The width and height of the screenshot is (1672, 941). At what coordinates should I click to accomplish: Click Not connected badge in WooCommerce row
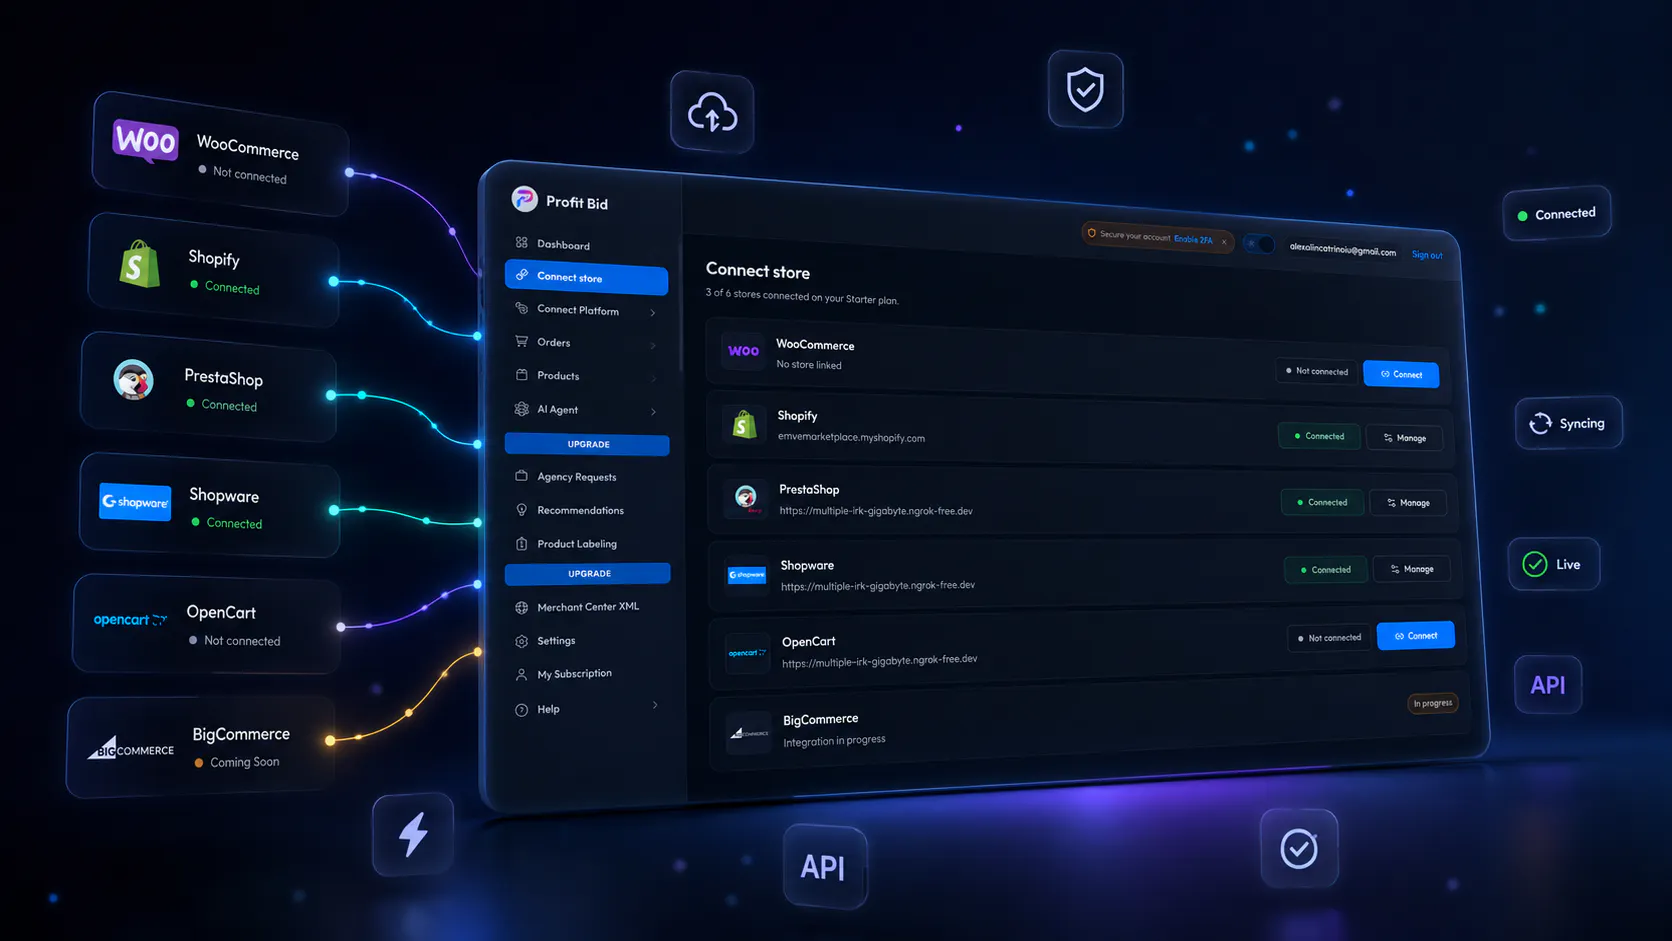pyautogui.click(x=1317, y=371)
